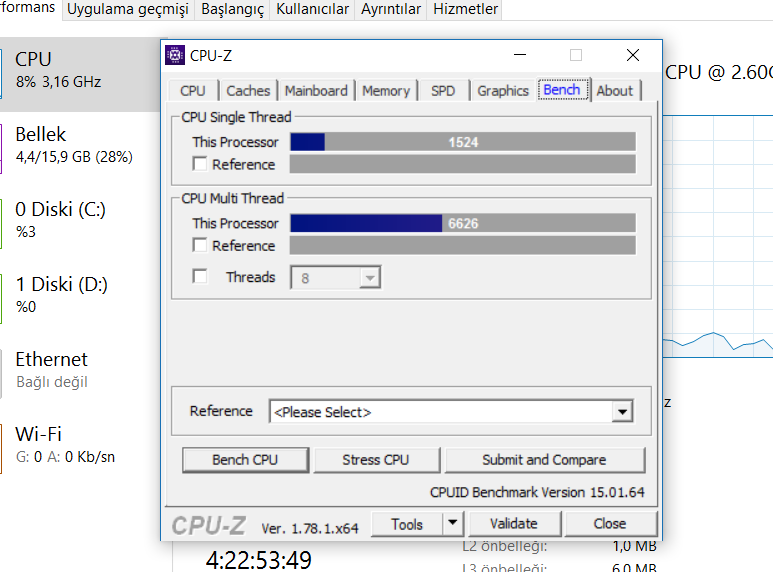
Task: Select Wi-Fi in Task Manager sidebar
Action: click(x=80, y=449)
